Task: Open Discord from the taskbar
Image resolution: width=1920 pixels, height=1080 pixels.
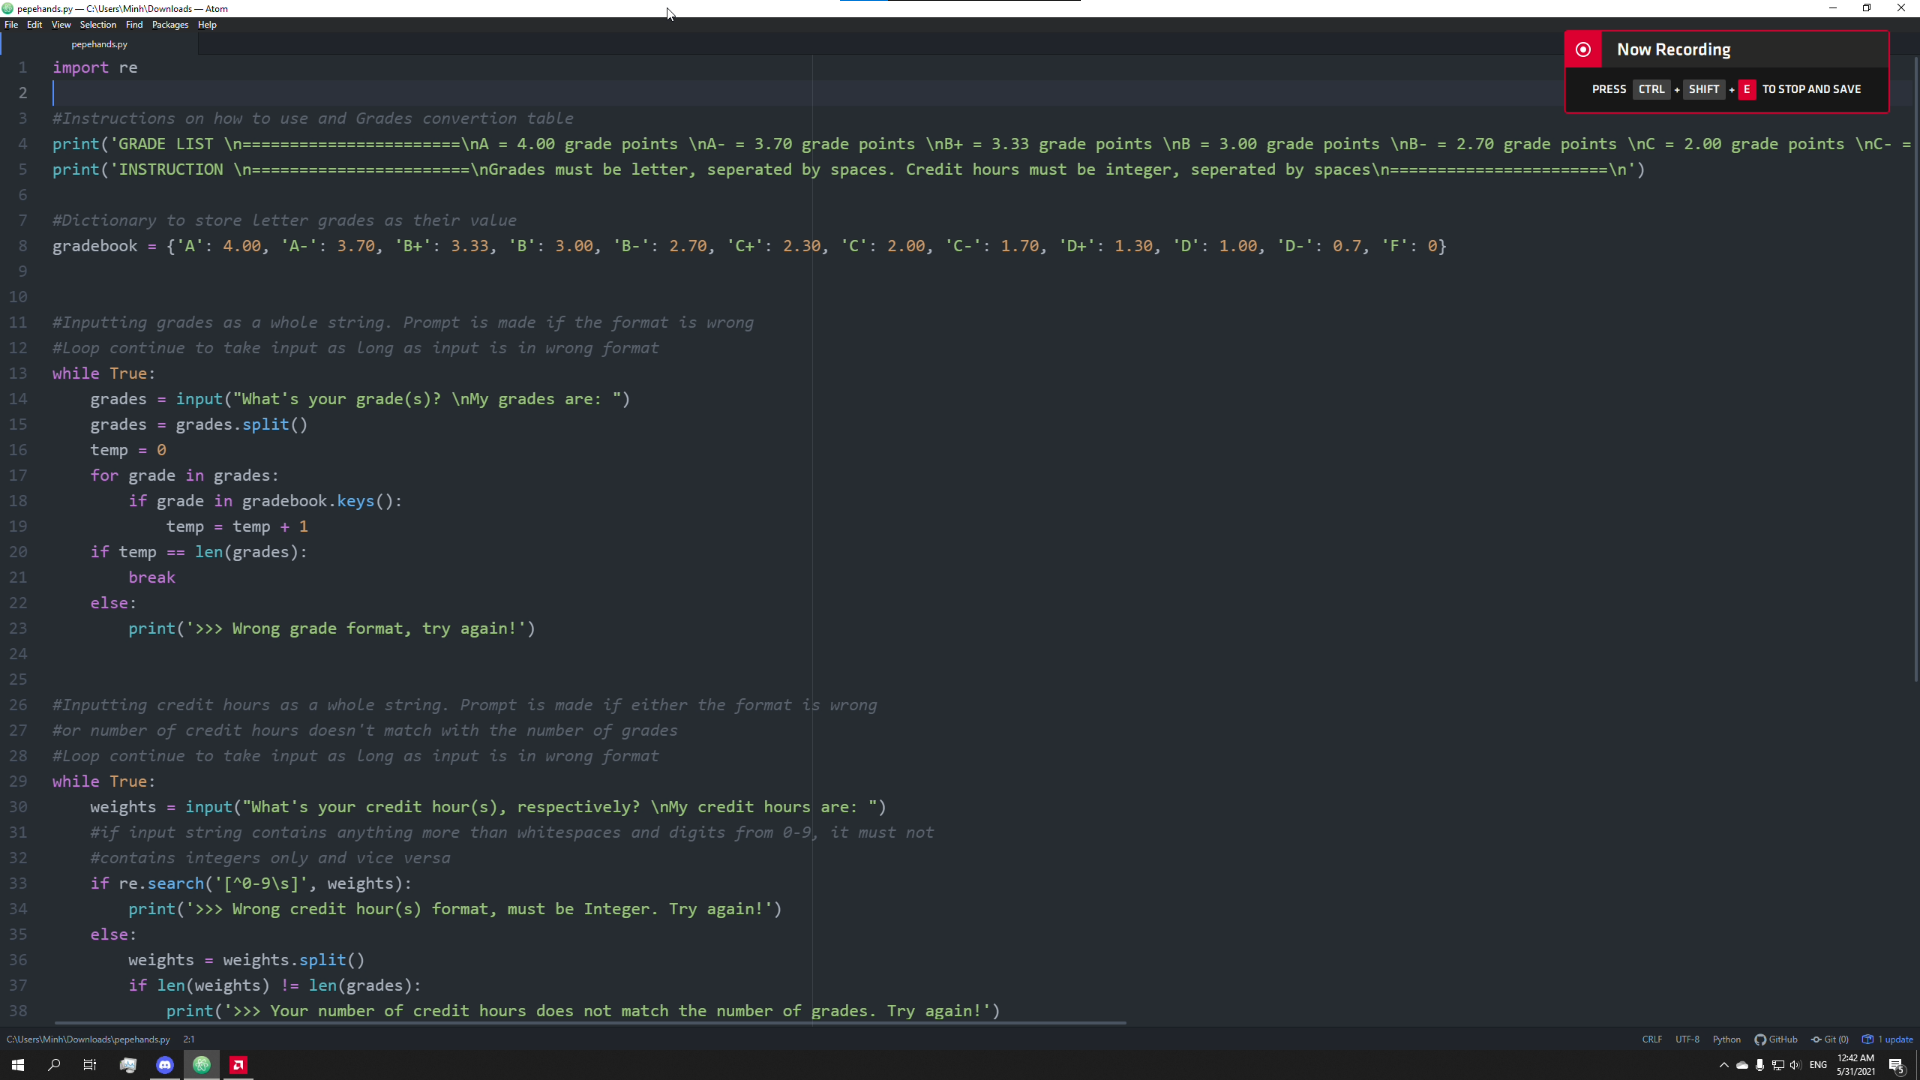Action: [165, 1065]
